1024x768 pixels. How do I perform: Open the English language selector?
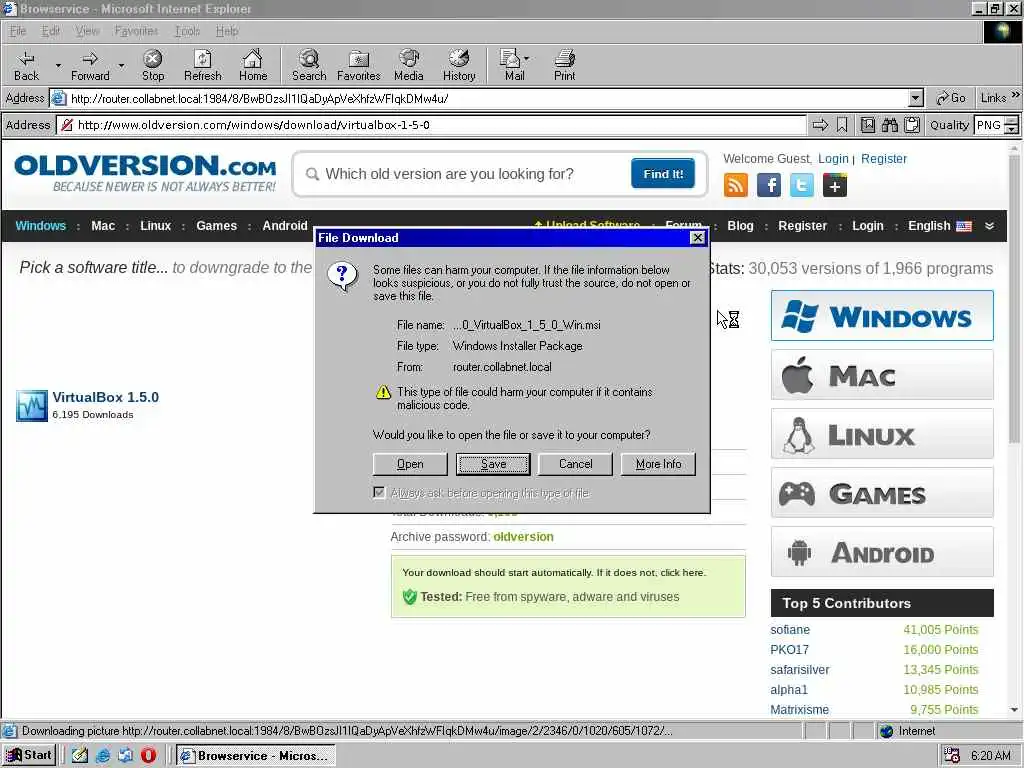click(939, 226)
